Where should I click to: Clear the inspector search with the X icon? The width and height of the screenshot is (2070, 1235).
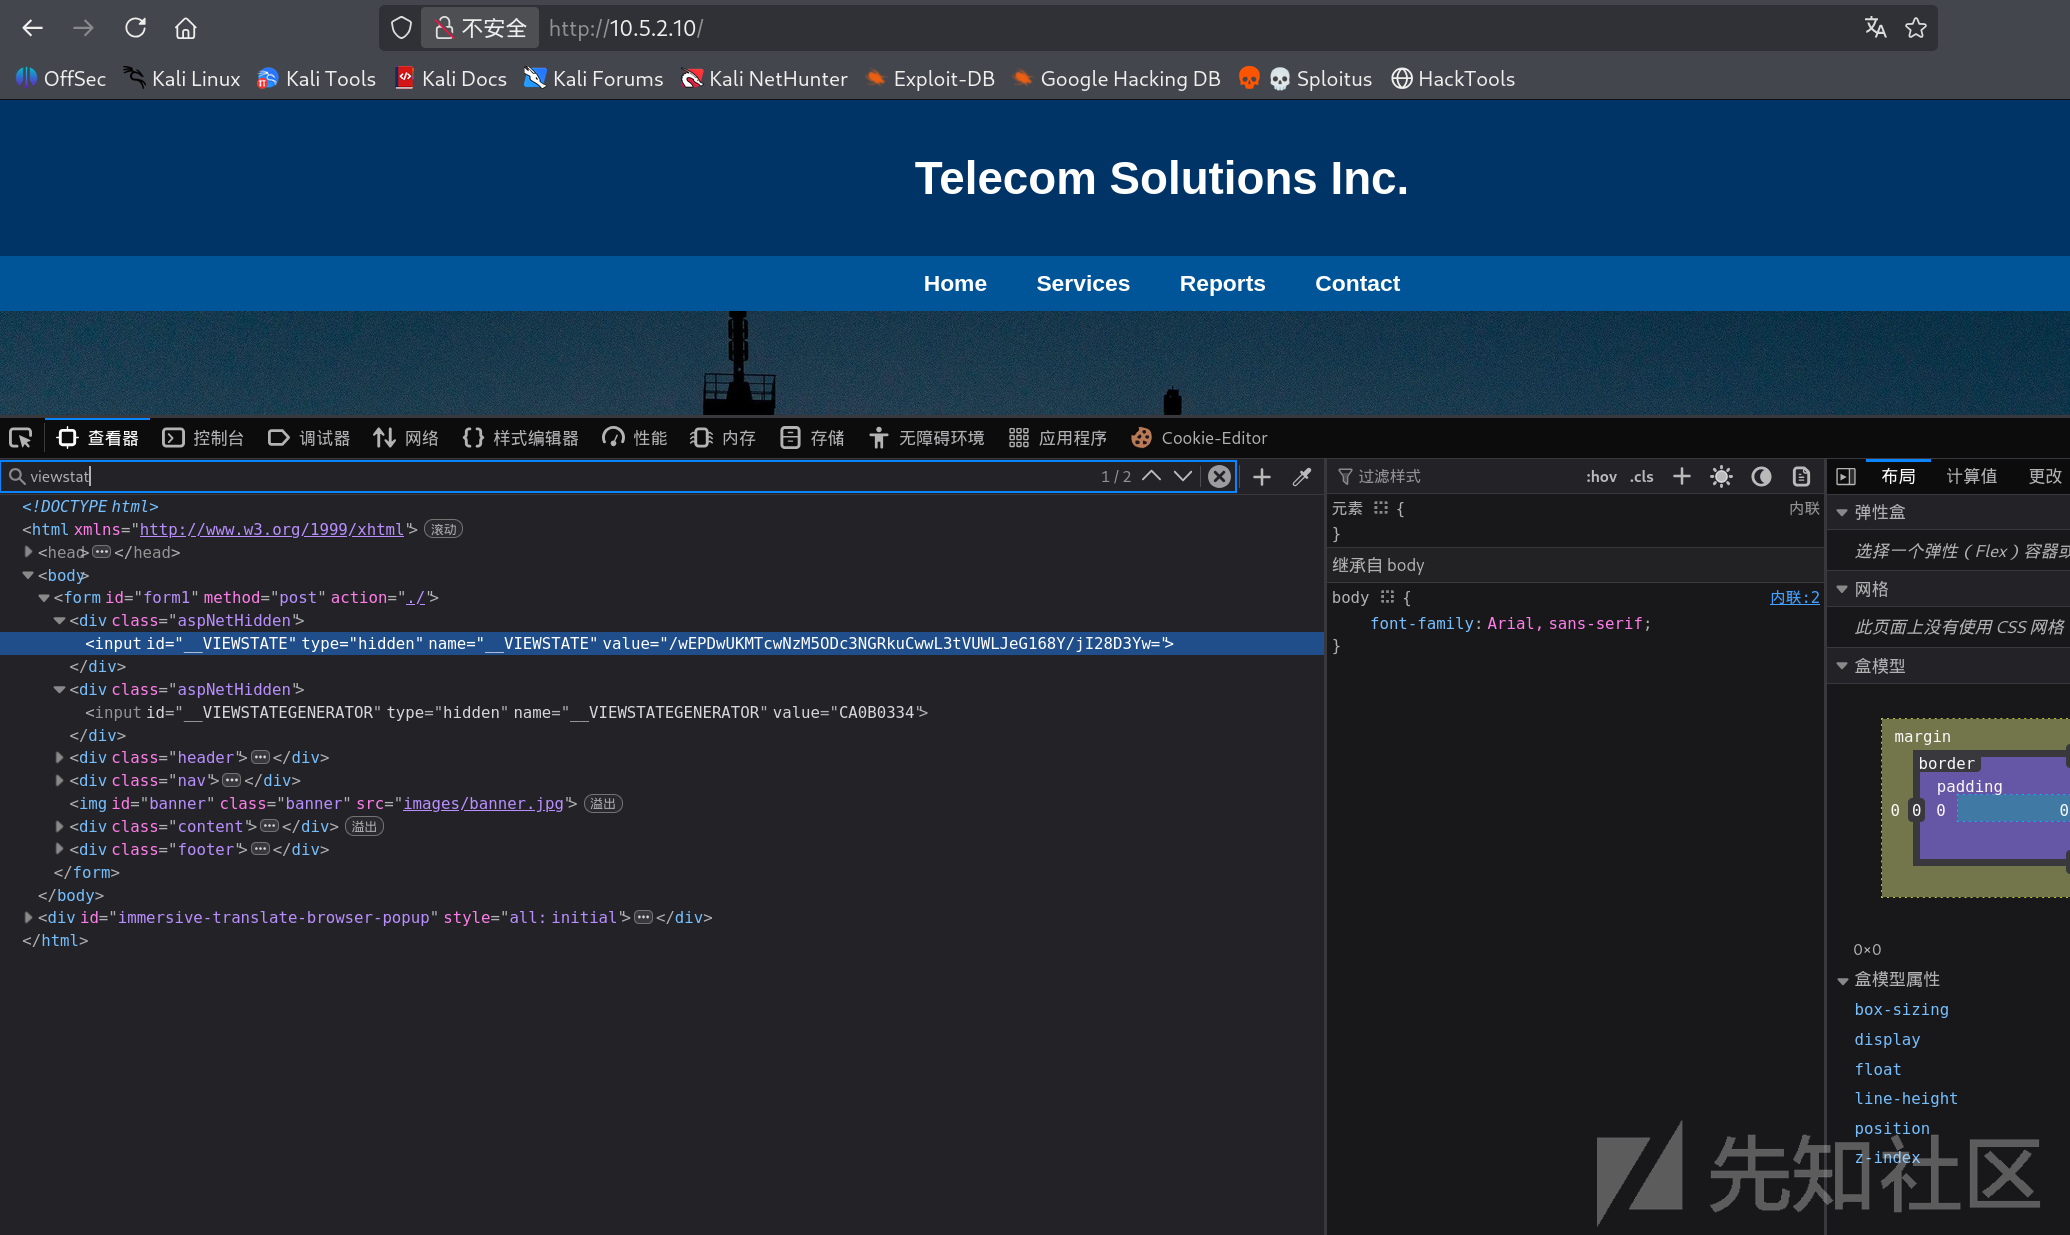1219,476
